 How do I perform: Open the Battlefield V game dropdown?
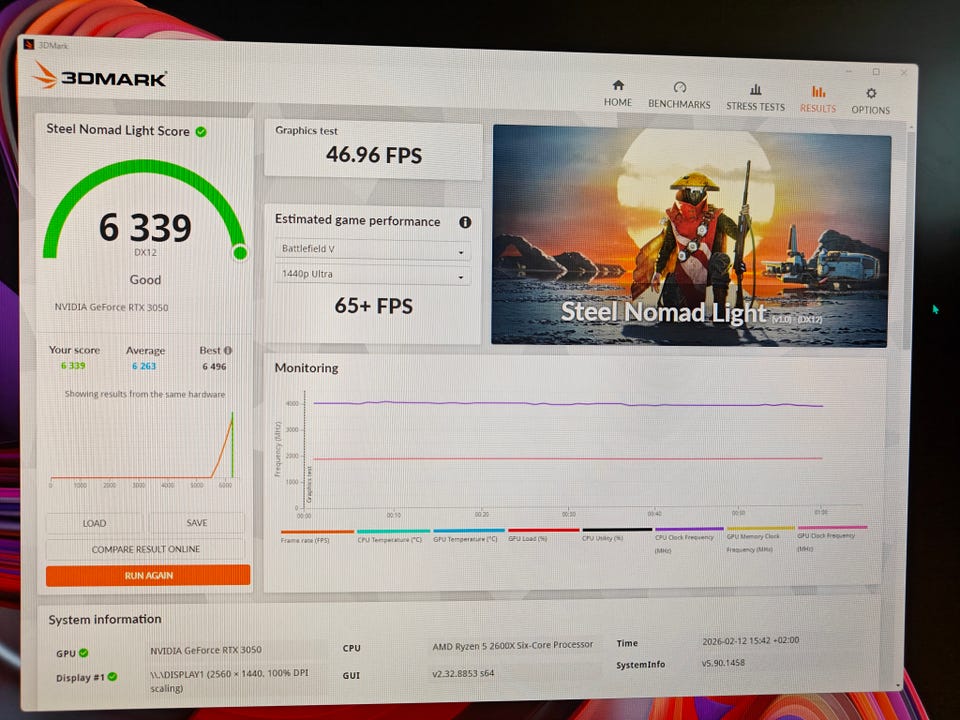[x=373, y=249]
